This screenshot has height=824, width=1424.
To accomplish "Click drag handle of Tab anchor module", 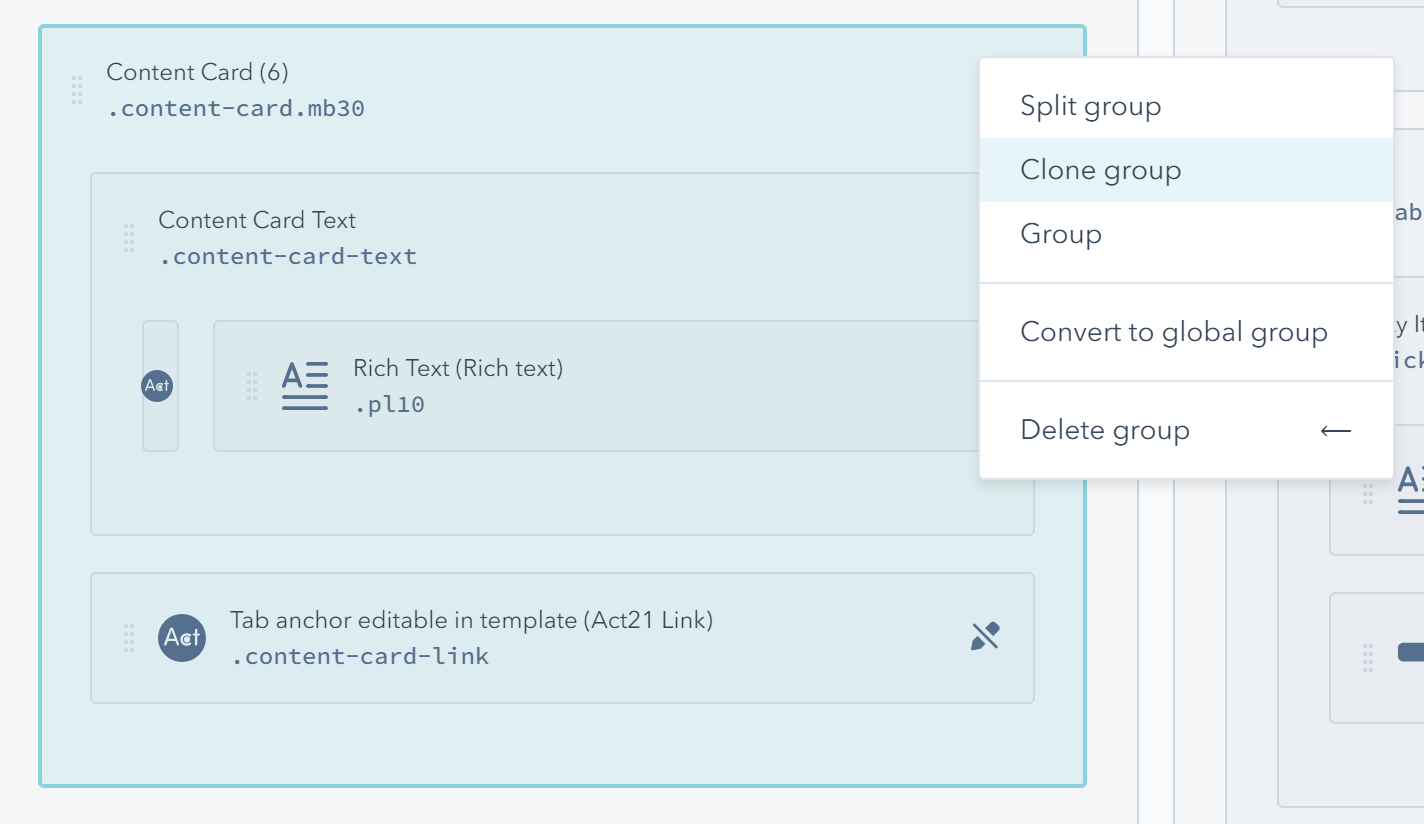I will coord(129,638).
